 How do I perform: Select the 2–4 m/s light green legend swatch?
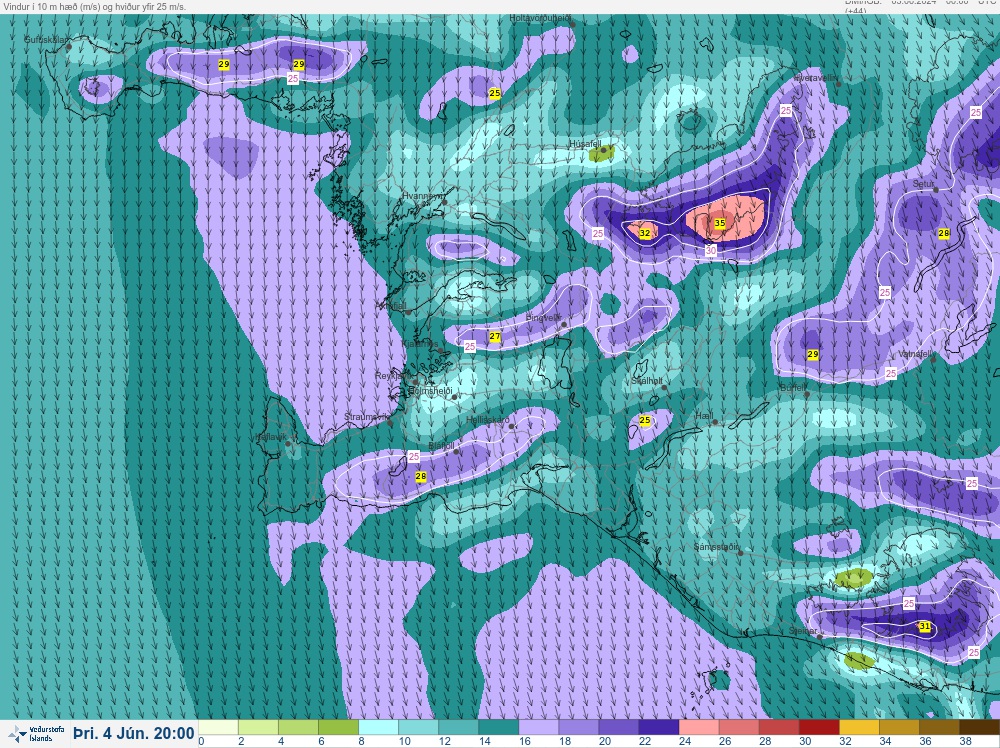point(258,728)
